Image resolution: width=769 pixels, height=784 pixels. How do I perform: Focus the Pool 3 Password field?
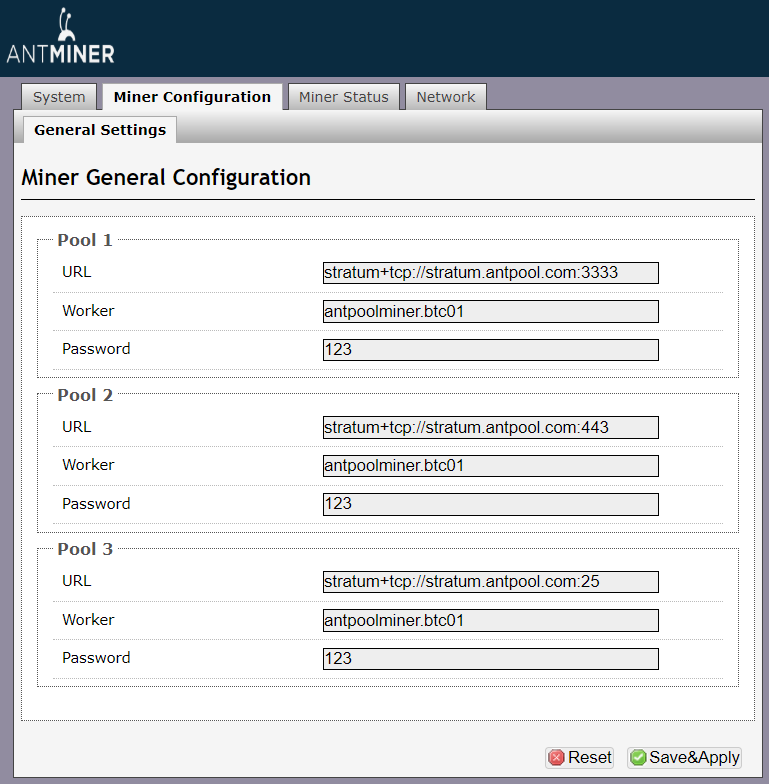pyautogui.click(x=490, y=659)
